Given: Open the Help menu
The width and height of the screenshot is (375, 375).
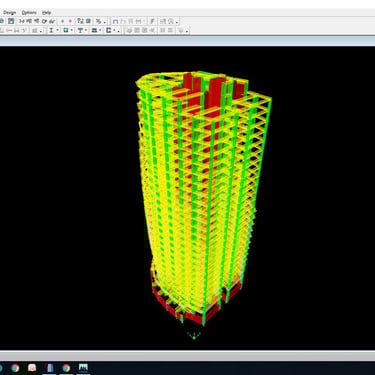Looking at the screenshot, I should click(x=47, y=13).
